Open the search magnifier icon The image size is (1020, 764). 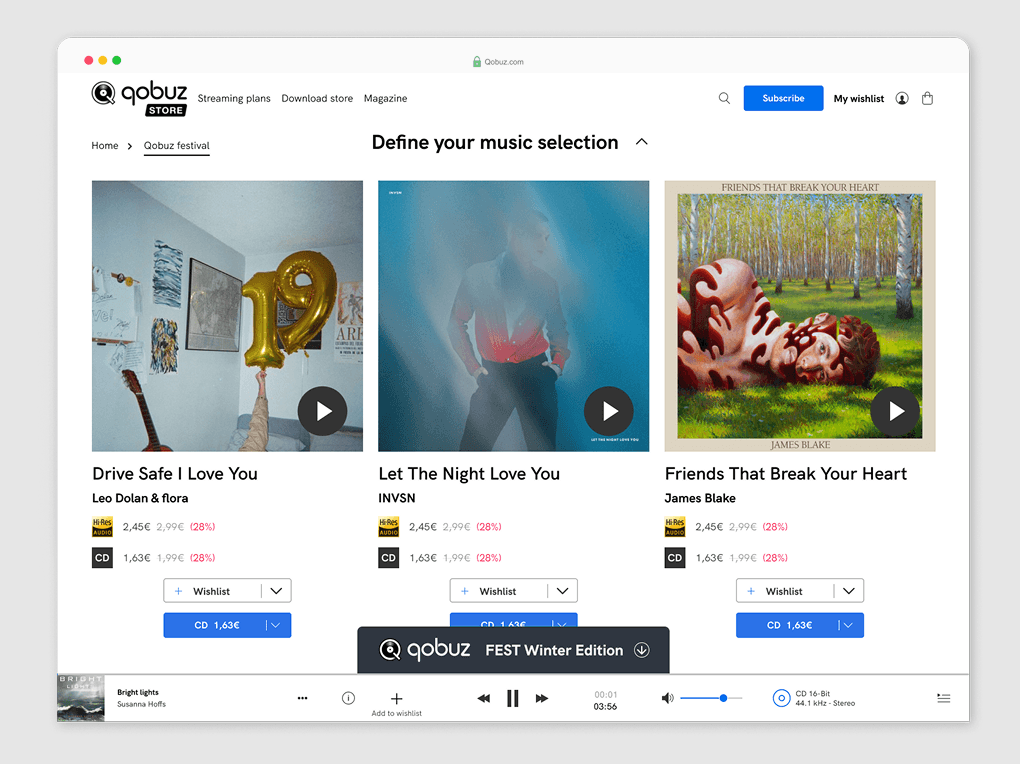click(724, 98)
